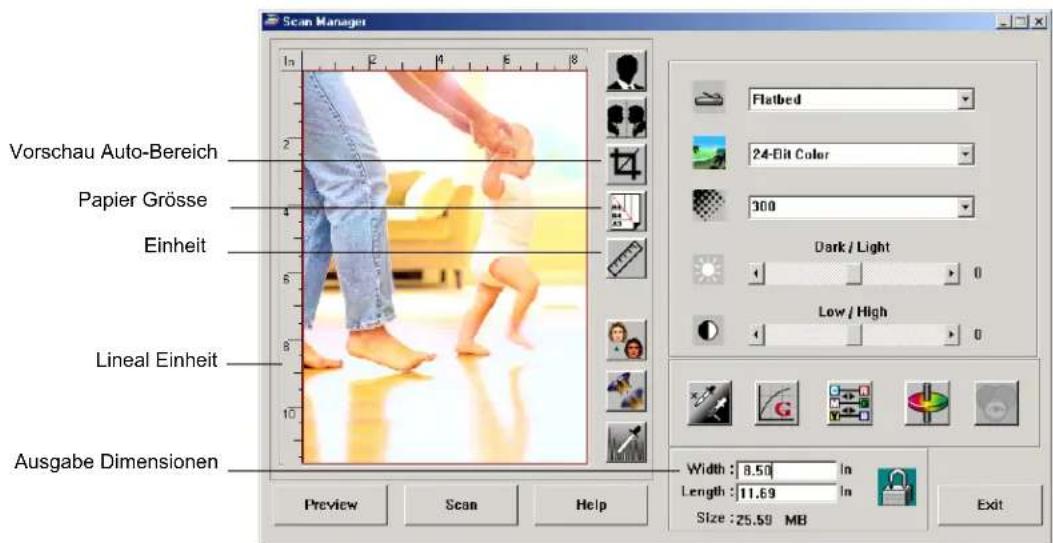The height and width of the screenshot is (543, 1053).
Task: Close the Scan Manager window
Action: (1038, 21)
